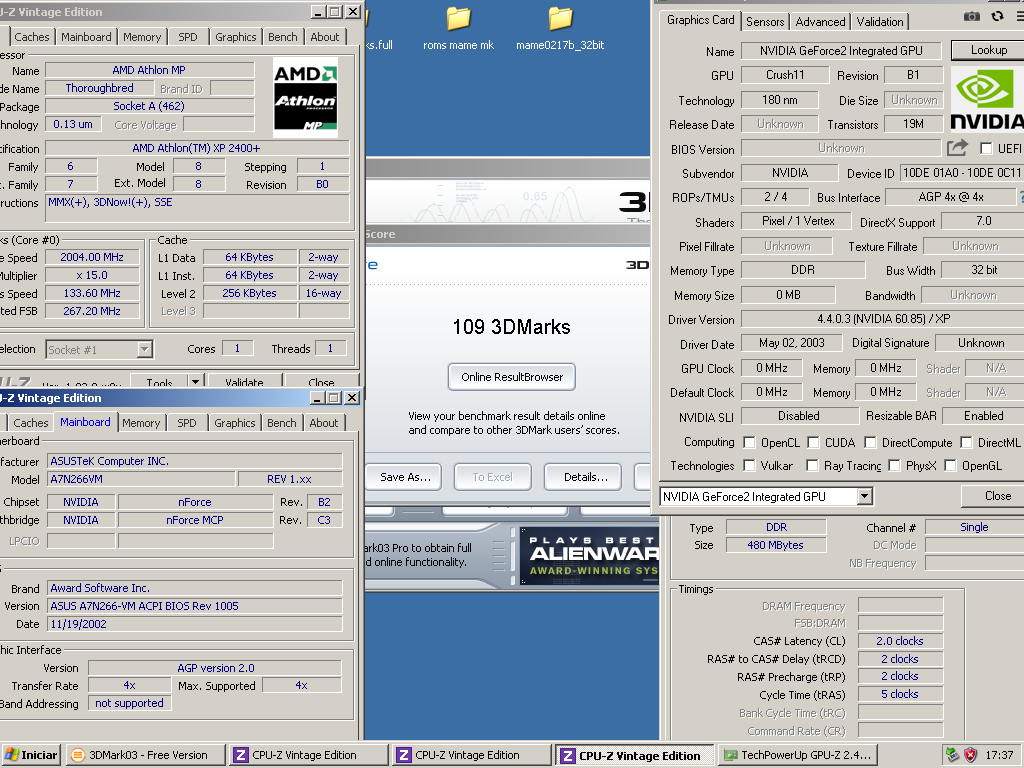1024x768 pixels.
Task: Click the 'AMD Athlon(TM) XP 2400+' specification value
Action: point(197,148)
